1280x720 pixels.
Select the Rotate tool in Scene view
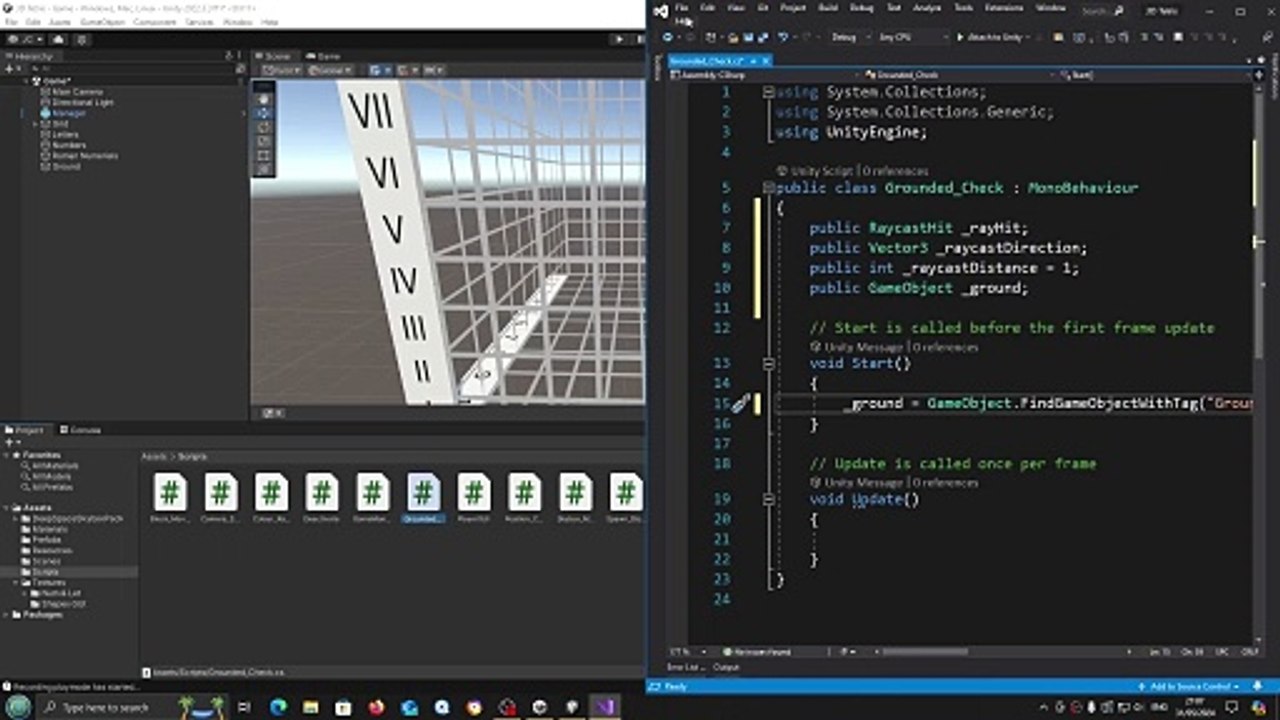(x=264, y=127)
